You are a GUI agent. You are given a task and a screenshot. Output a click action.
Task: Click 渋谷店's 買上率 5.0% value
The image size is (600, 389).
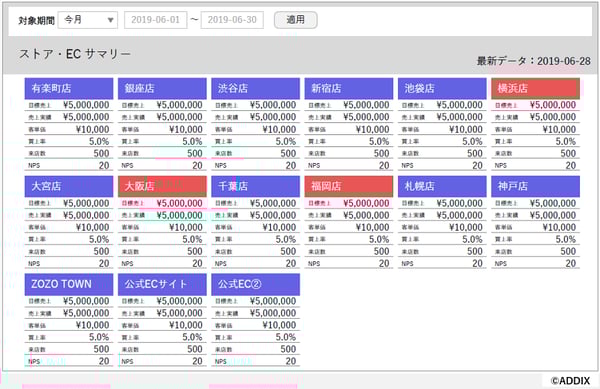286,142
